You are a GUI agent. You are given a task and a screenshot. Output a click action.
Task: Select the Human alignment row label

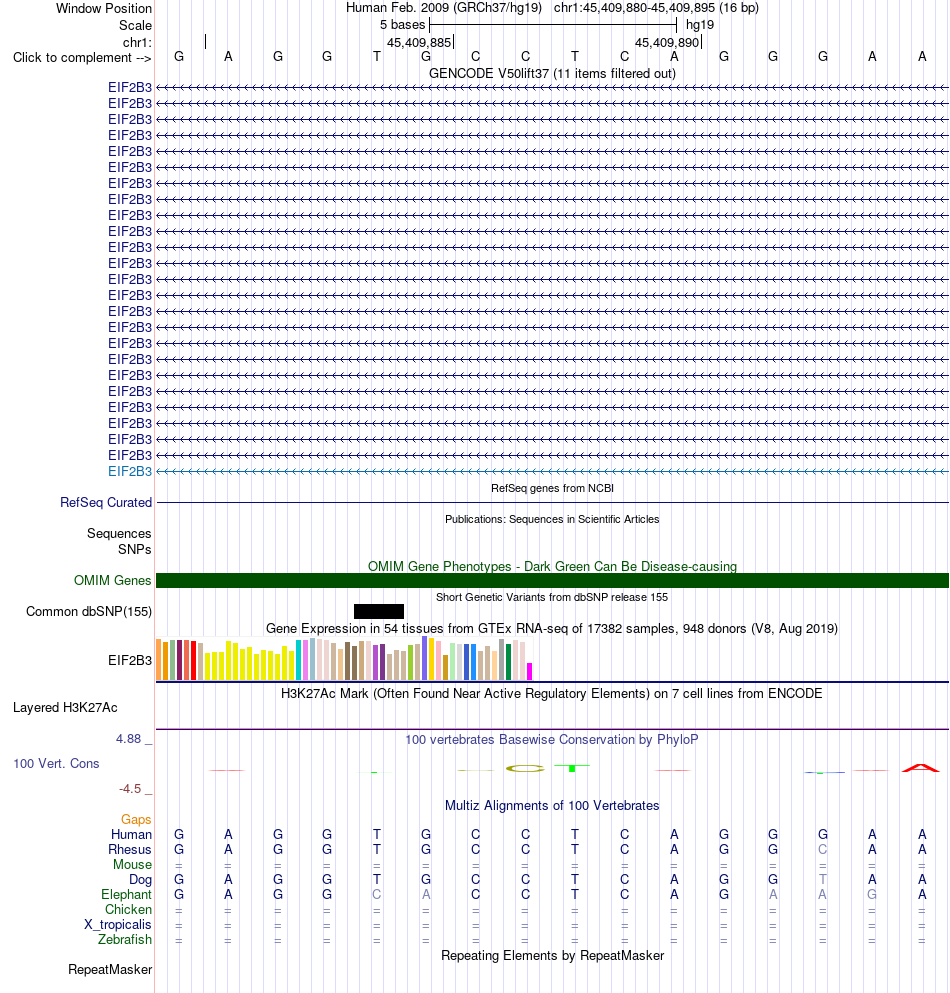pyautogui.click(x=131, y=835)
